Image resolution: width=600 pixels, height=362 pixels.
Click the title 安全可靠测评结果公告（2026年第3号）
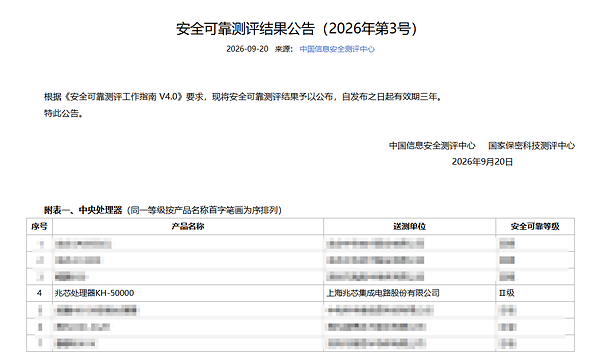(x=297, y=29)
